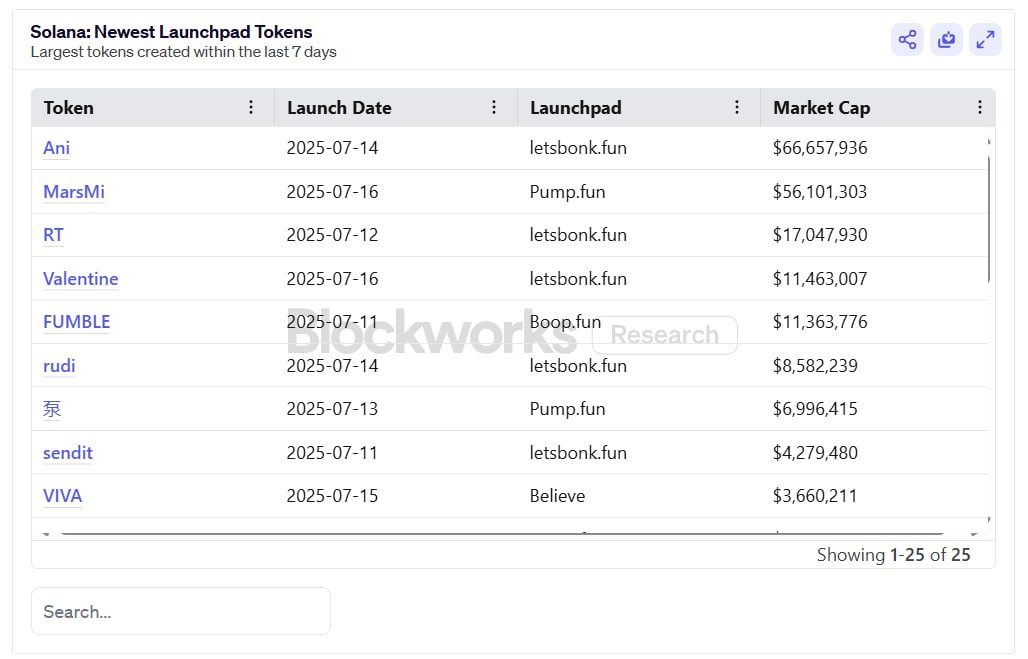
Task: Open the rudi token link
Action: (59, 366)
